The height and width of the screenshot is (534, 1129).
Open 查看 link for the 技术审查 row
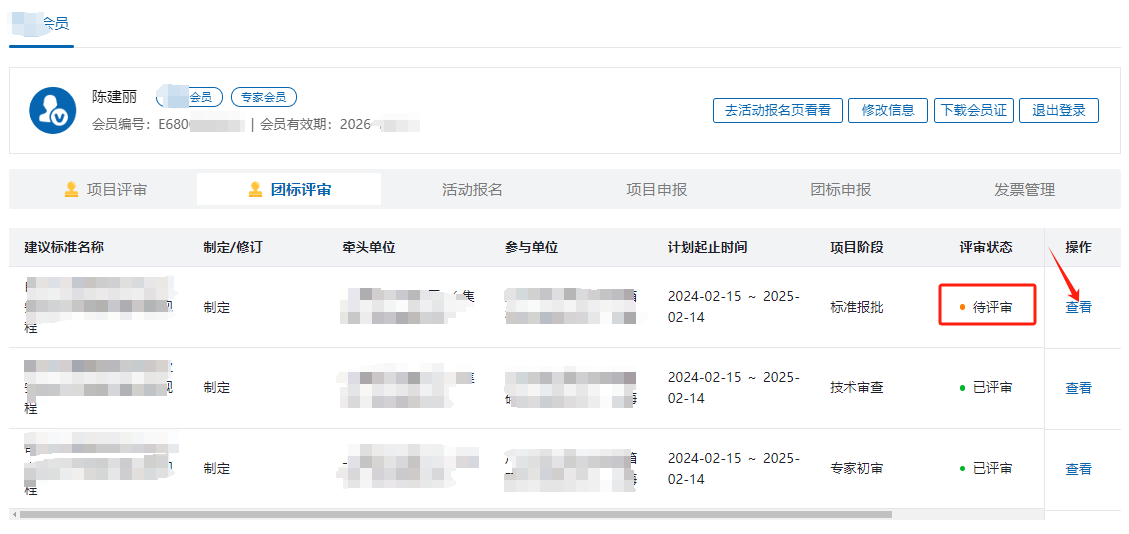pyautogui.click(x=1078, y=388)
